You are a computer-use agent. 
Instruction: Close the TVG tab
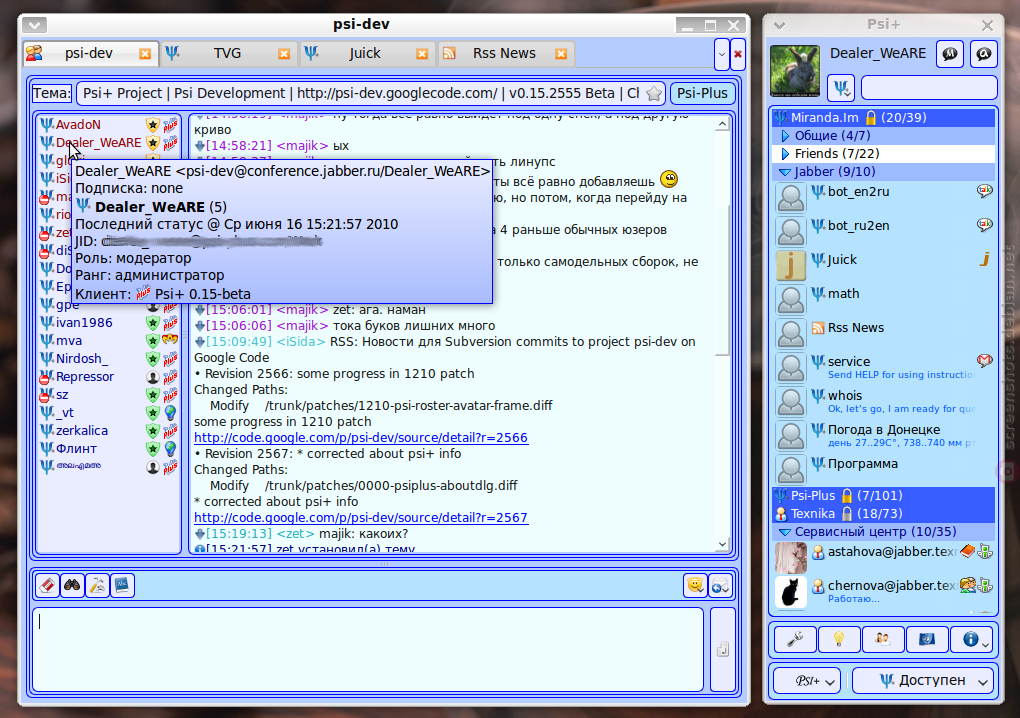click(x=284, y=54)
